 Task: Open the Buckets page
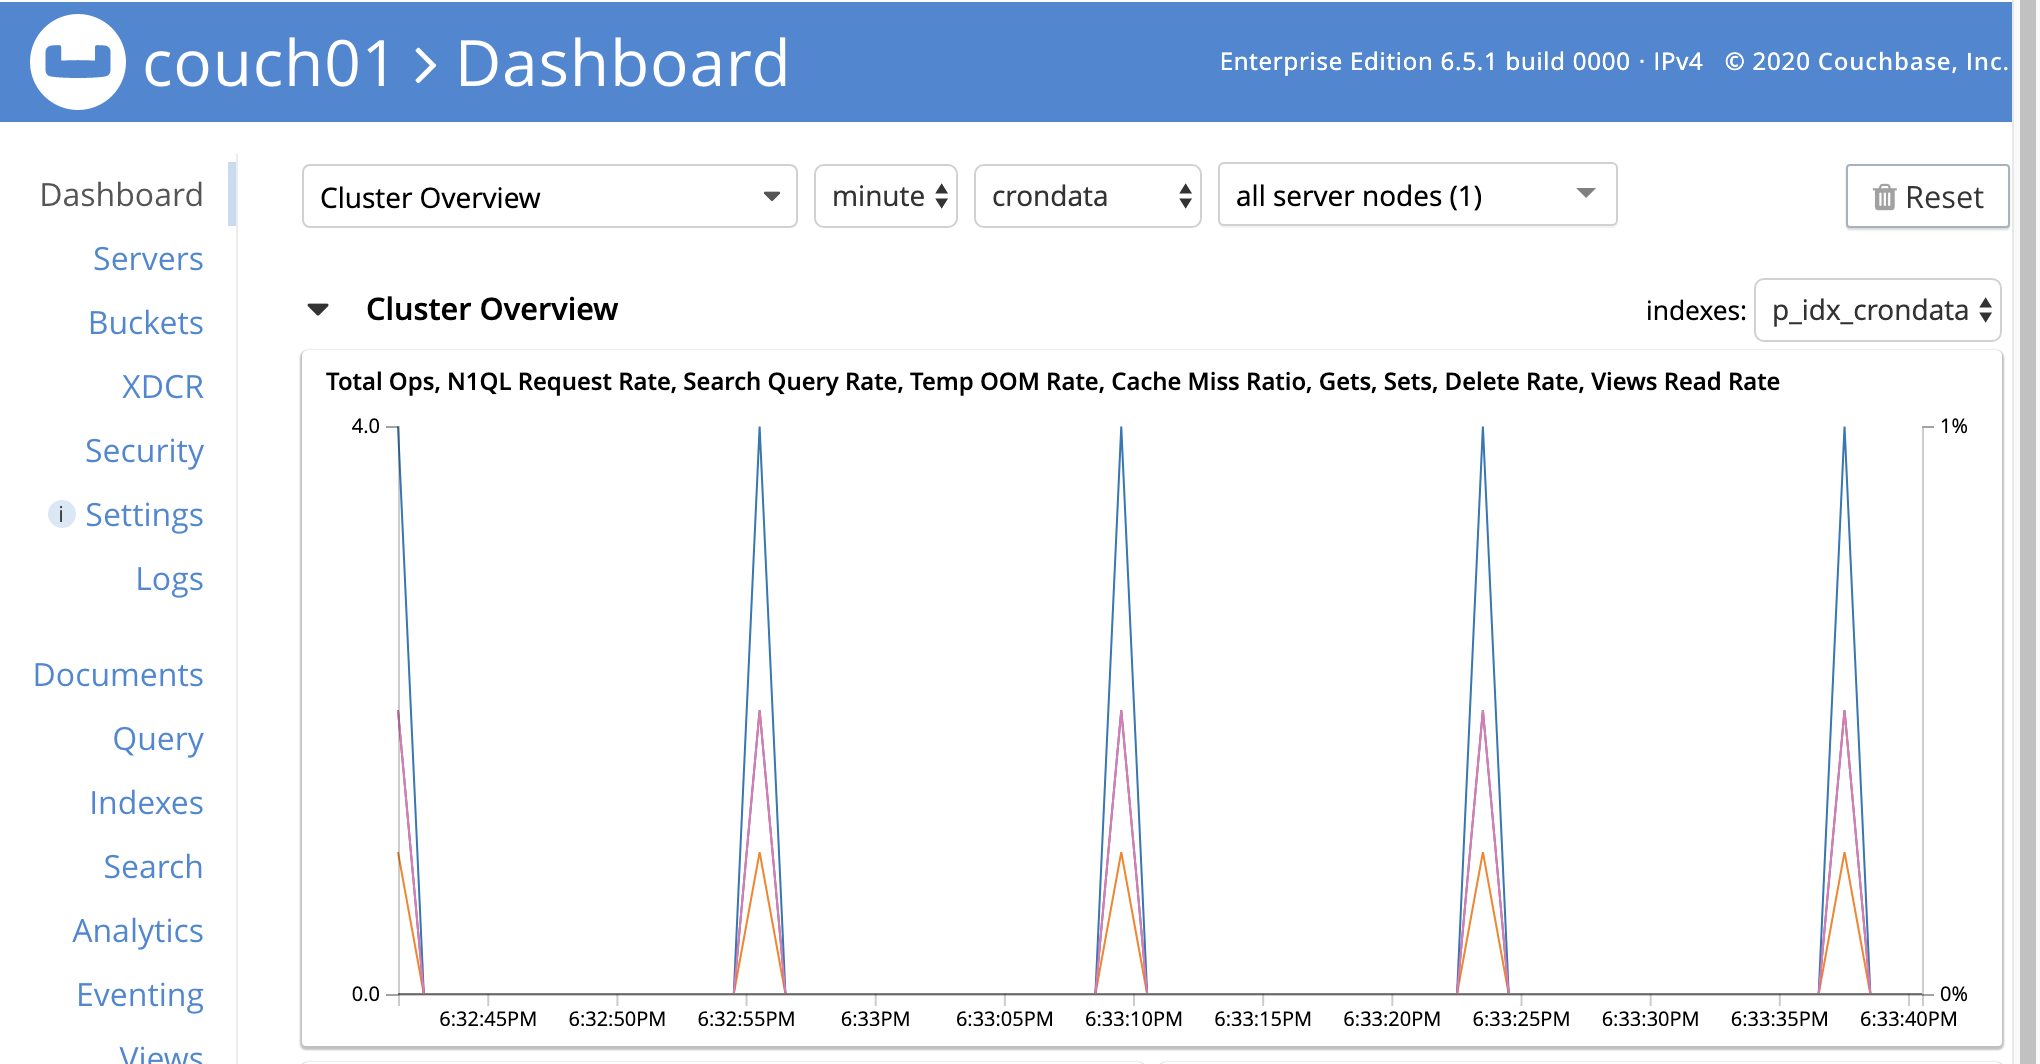(146, 322)
